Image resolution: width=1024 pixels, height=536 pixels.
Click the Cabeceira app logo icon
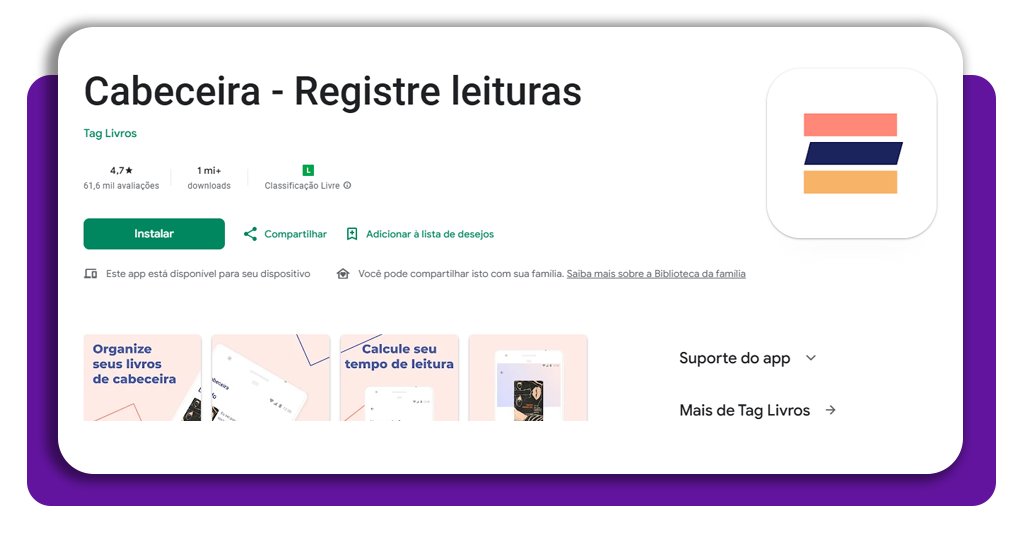851,153
